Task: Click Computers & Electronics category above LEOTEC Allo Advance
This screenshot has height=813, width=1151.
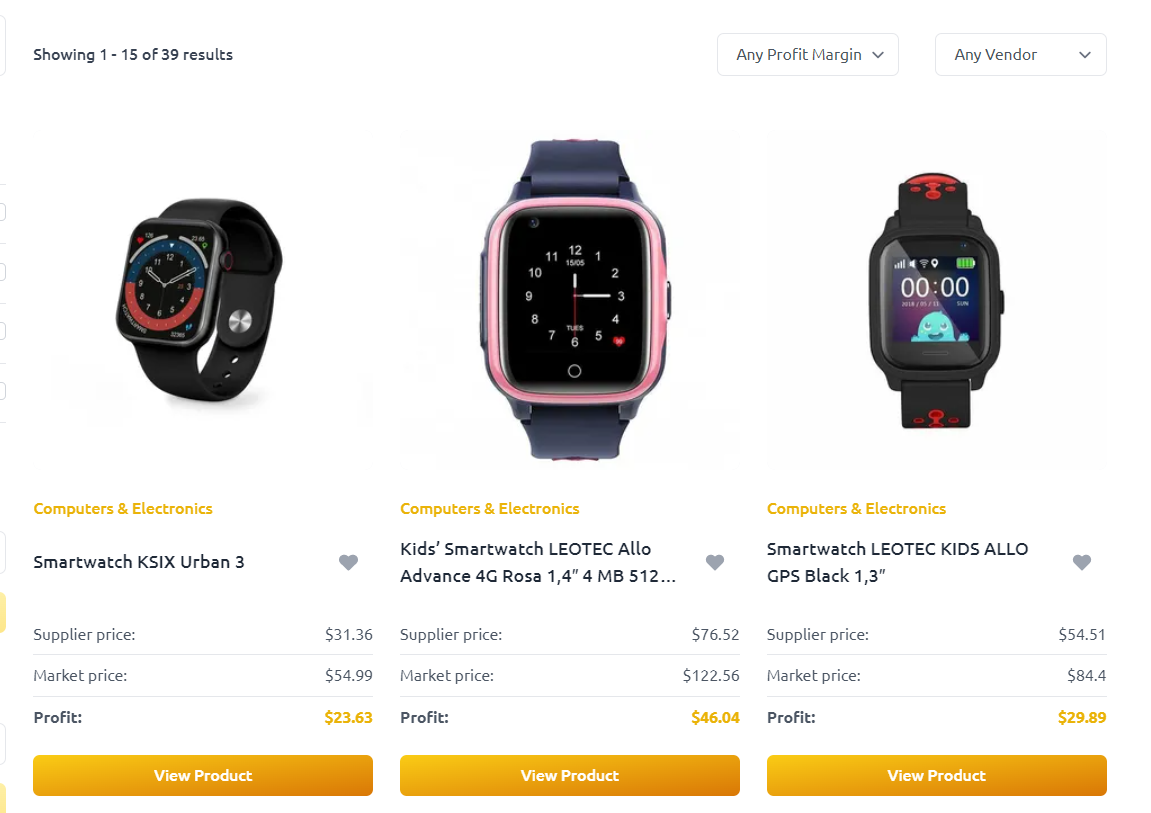Action: click(490, 508)
